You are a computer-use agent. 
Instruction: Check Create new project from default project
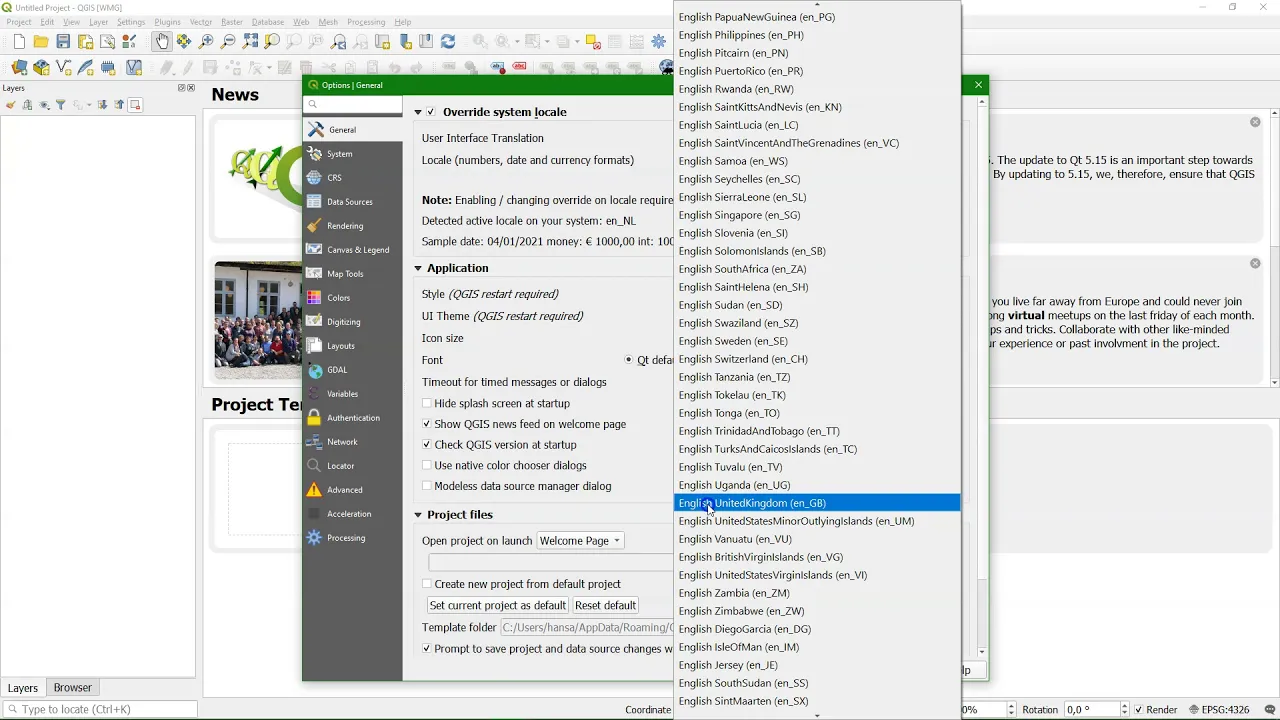(x=427, y=584)
